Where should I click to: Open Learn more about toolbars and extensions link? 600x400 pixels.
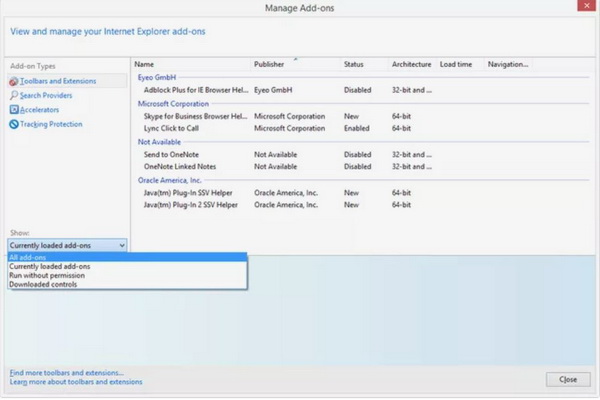76,382
